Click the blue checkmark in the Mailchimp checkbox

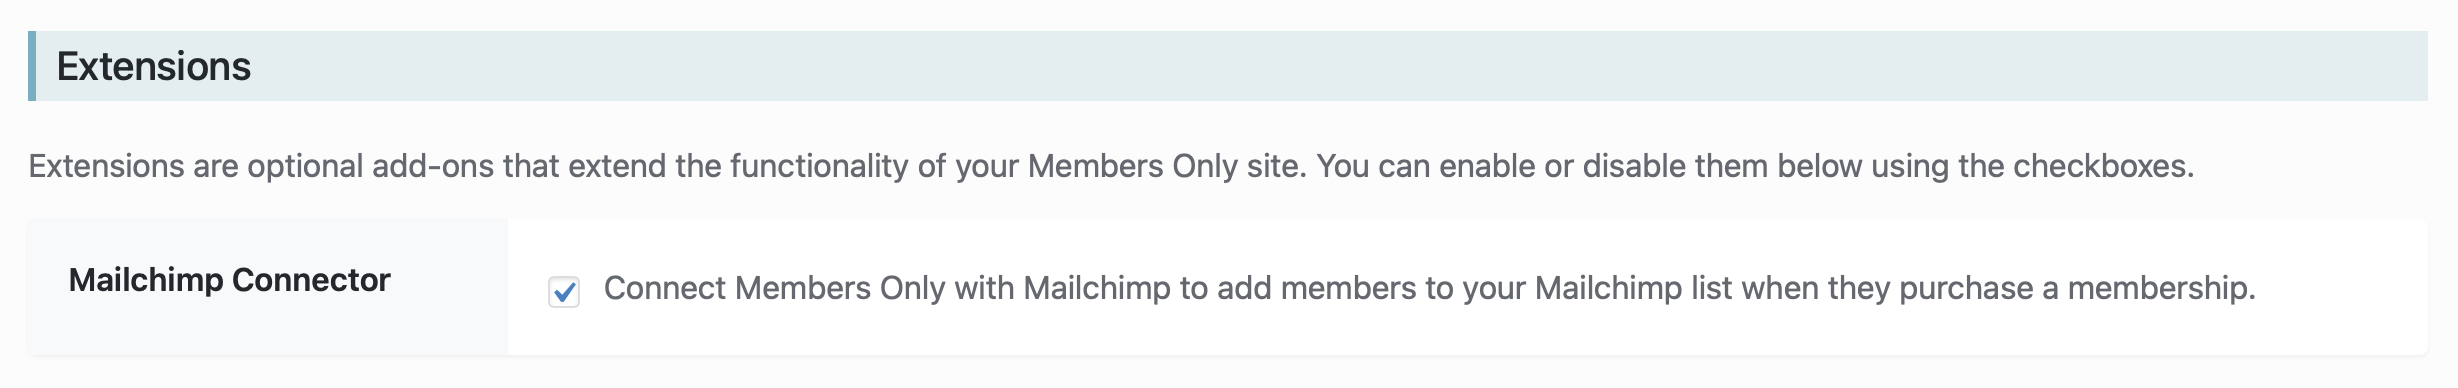564,292
